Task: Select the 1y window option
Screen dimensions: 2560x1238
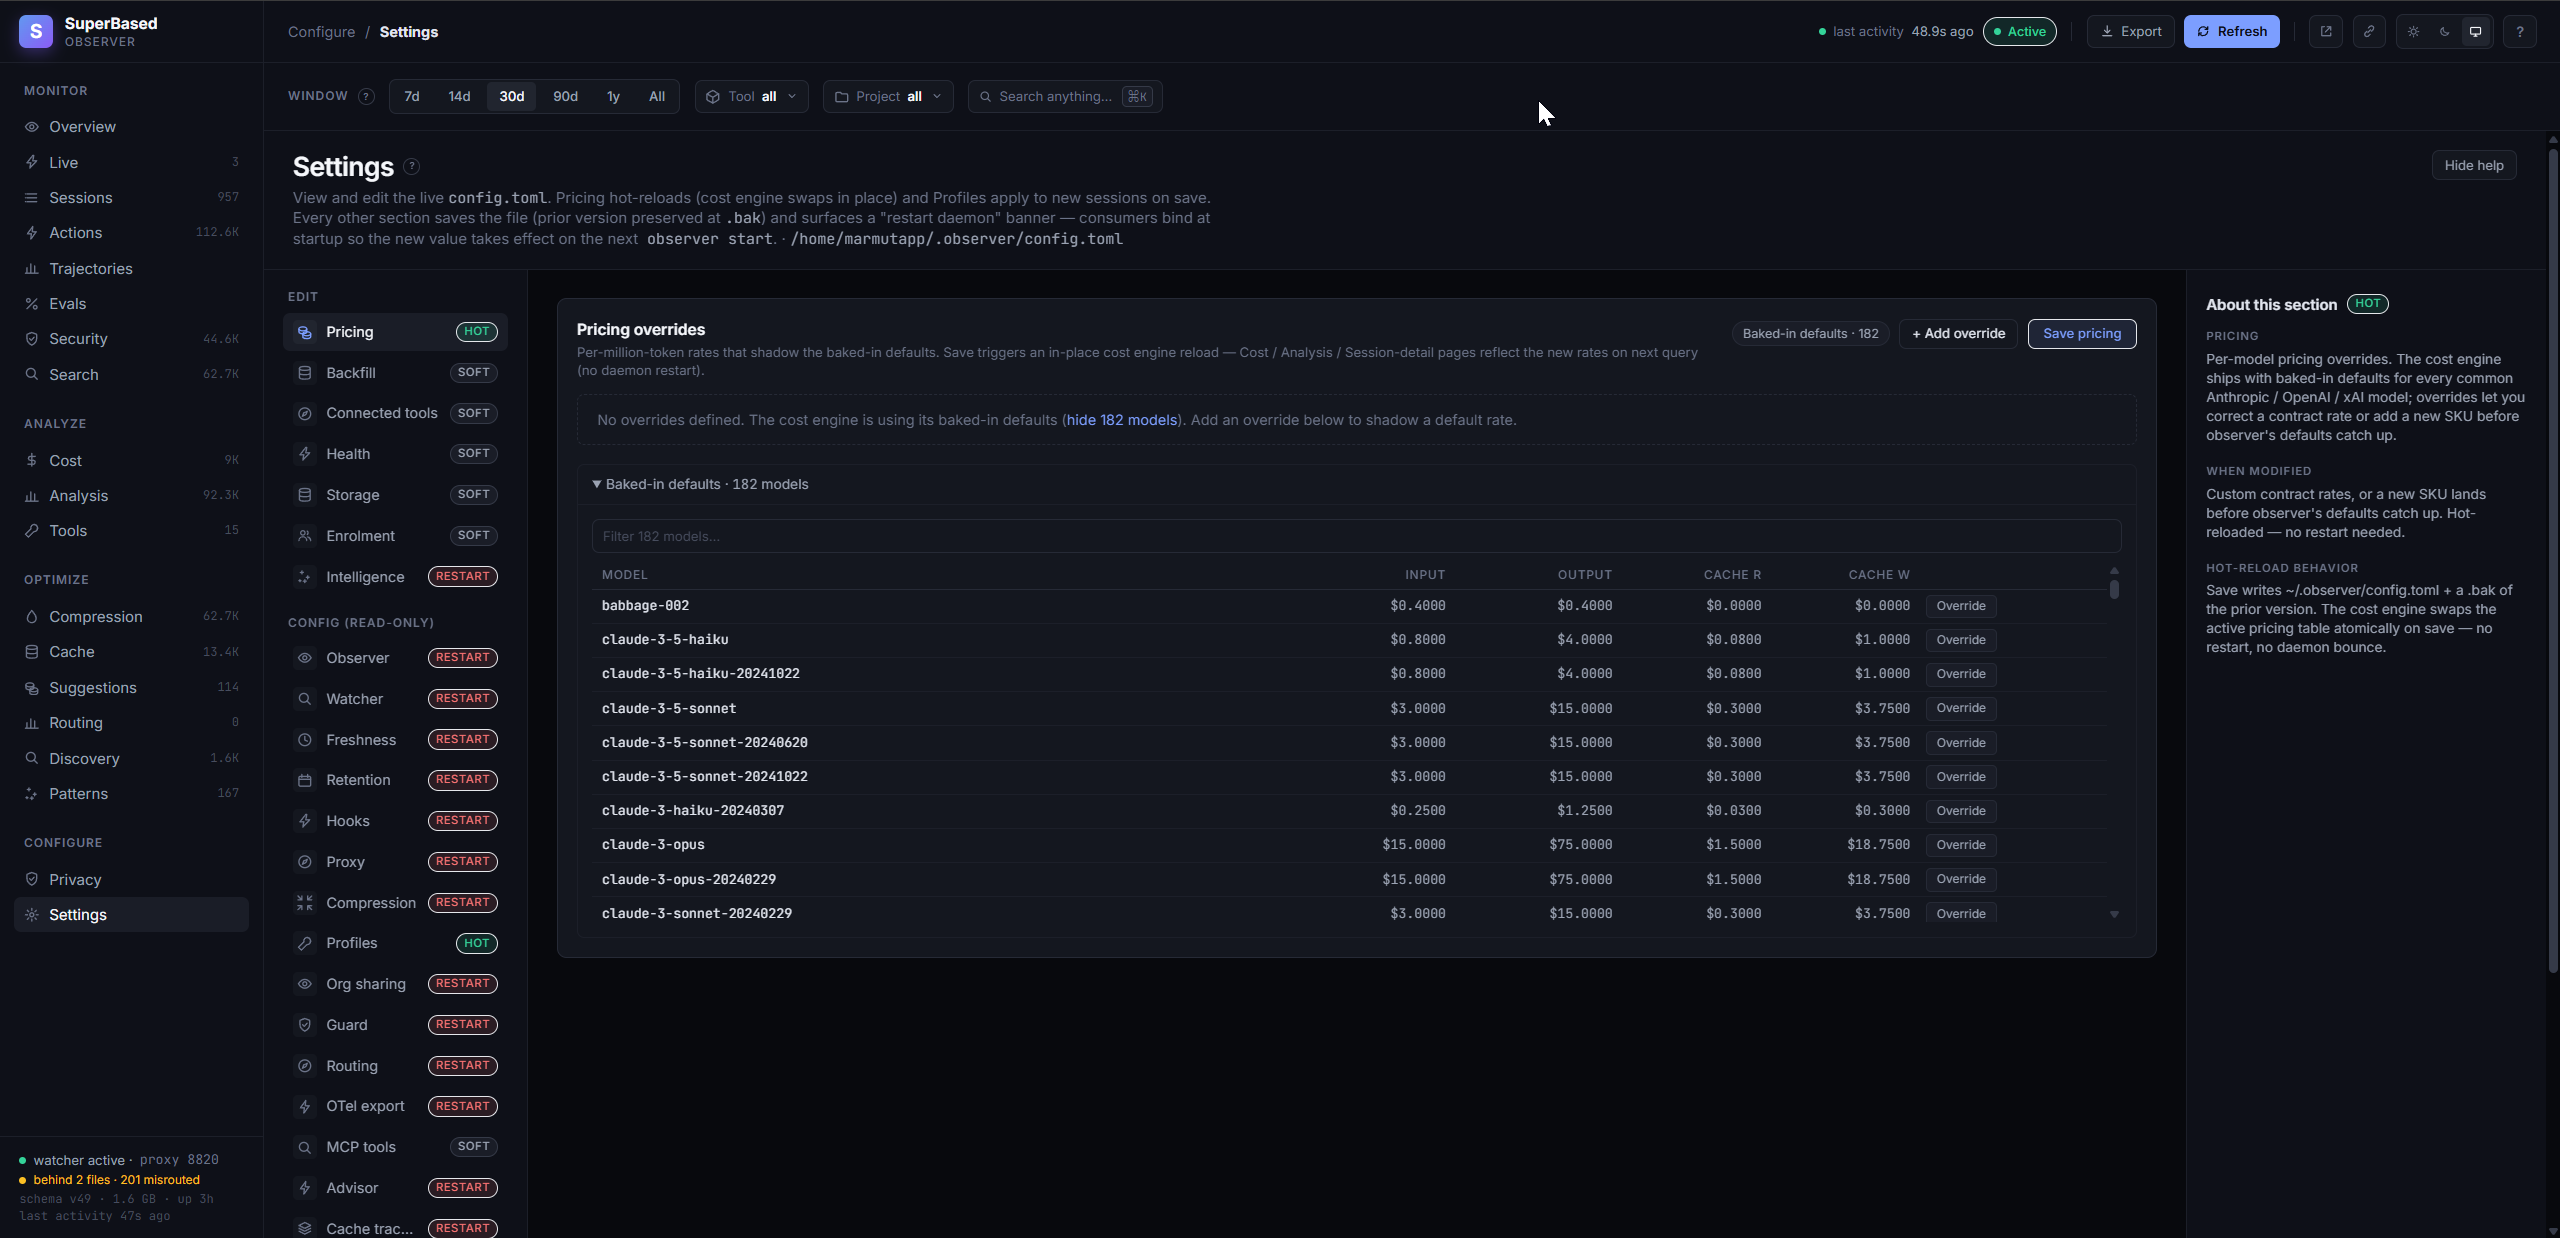Action: (613, 96)
